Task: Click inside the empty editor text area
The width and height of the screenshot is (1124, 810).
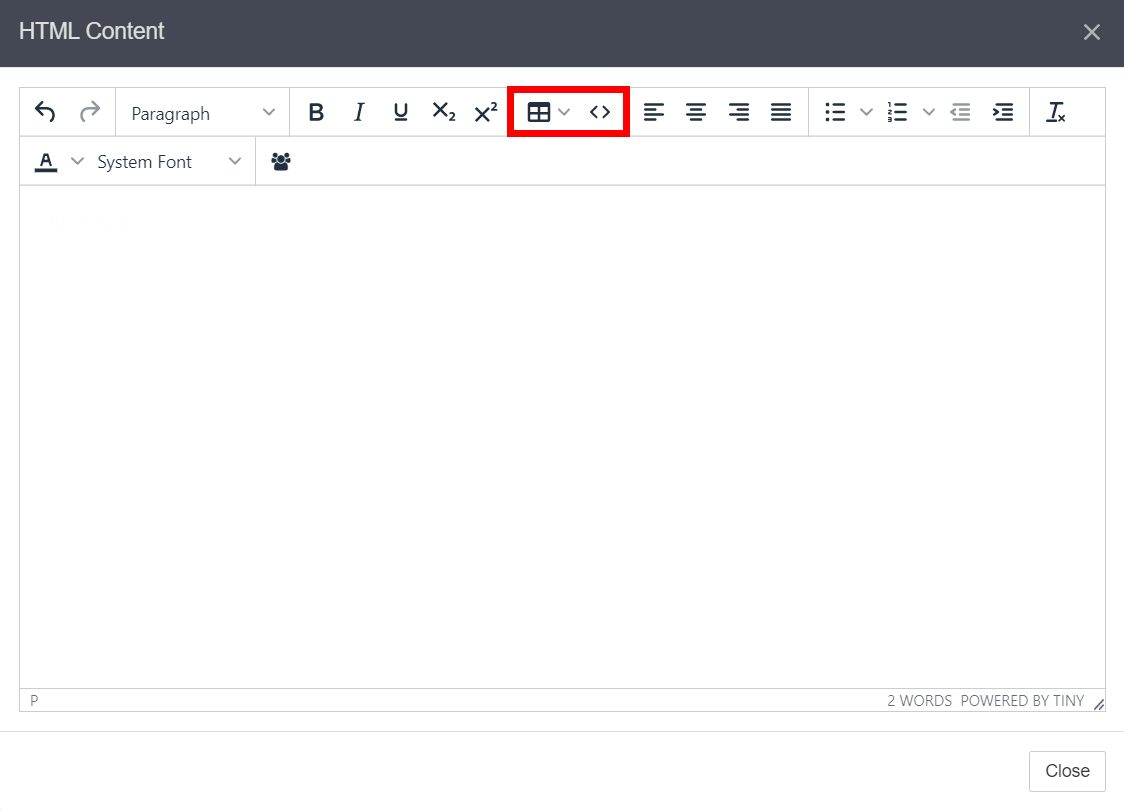Action: point(562,430)
